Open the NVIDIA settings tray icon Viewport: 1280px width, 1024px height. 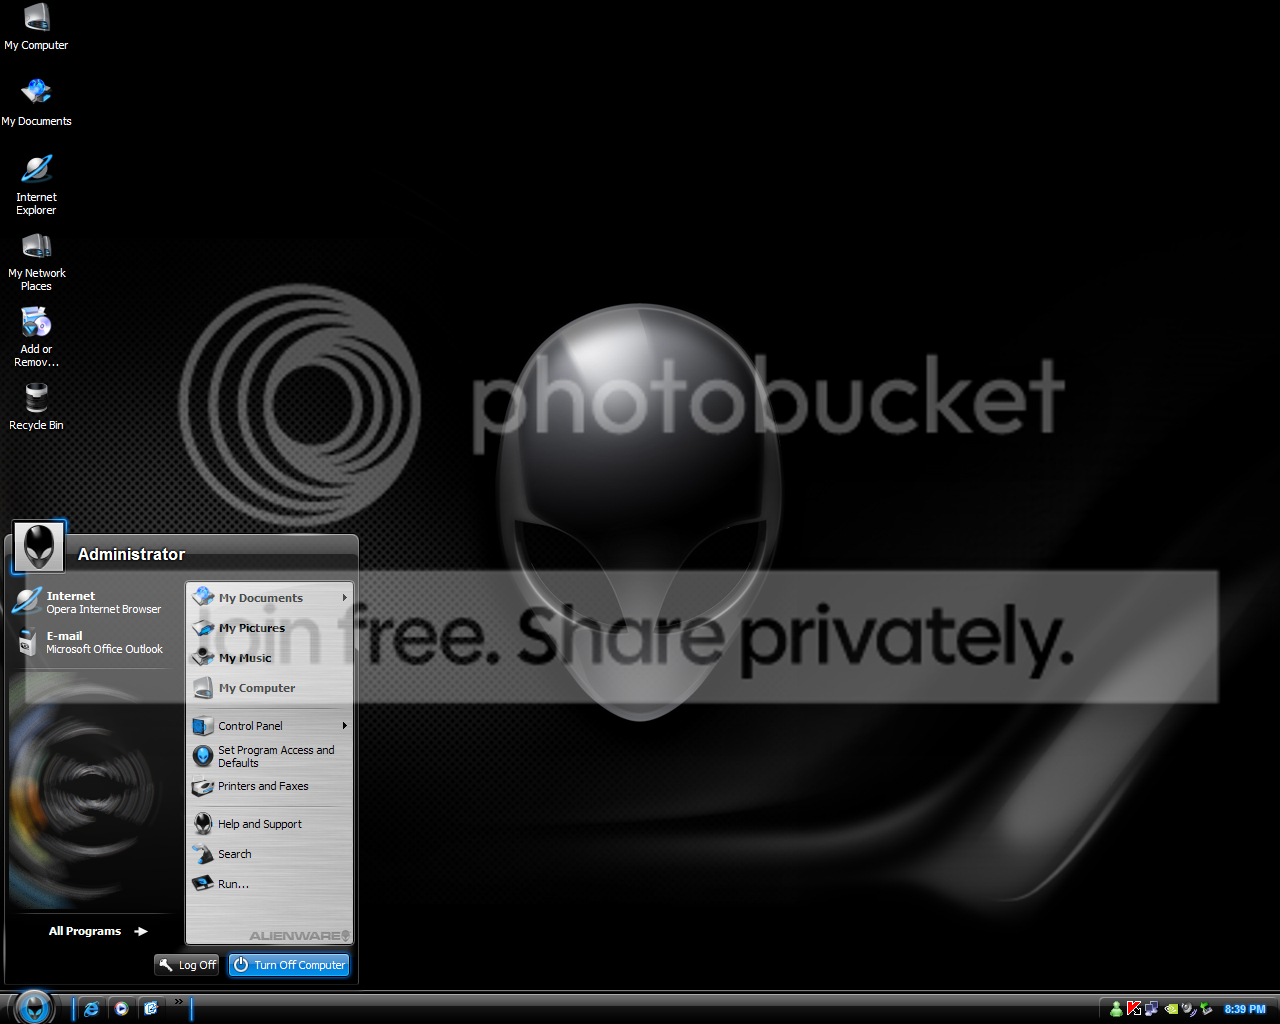(x=1170, y=1009)
